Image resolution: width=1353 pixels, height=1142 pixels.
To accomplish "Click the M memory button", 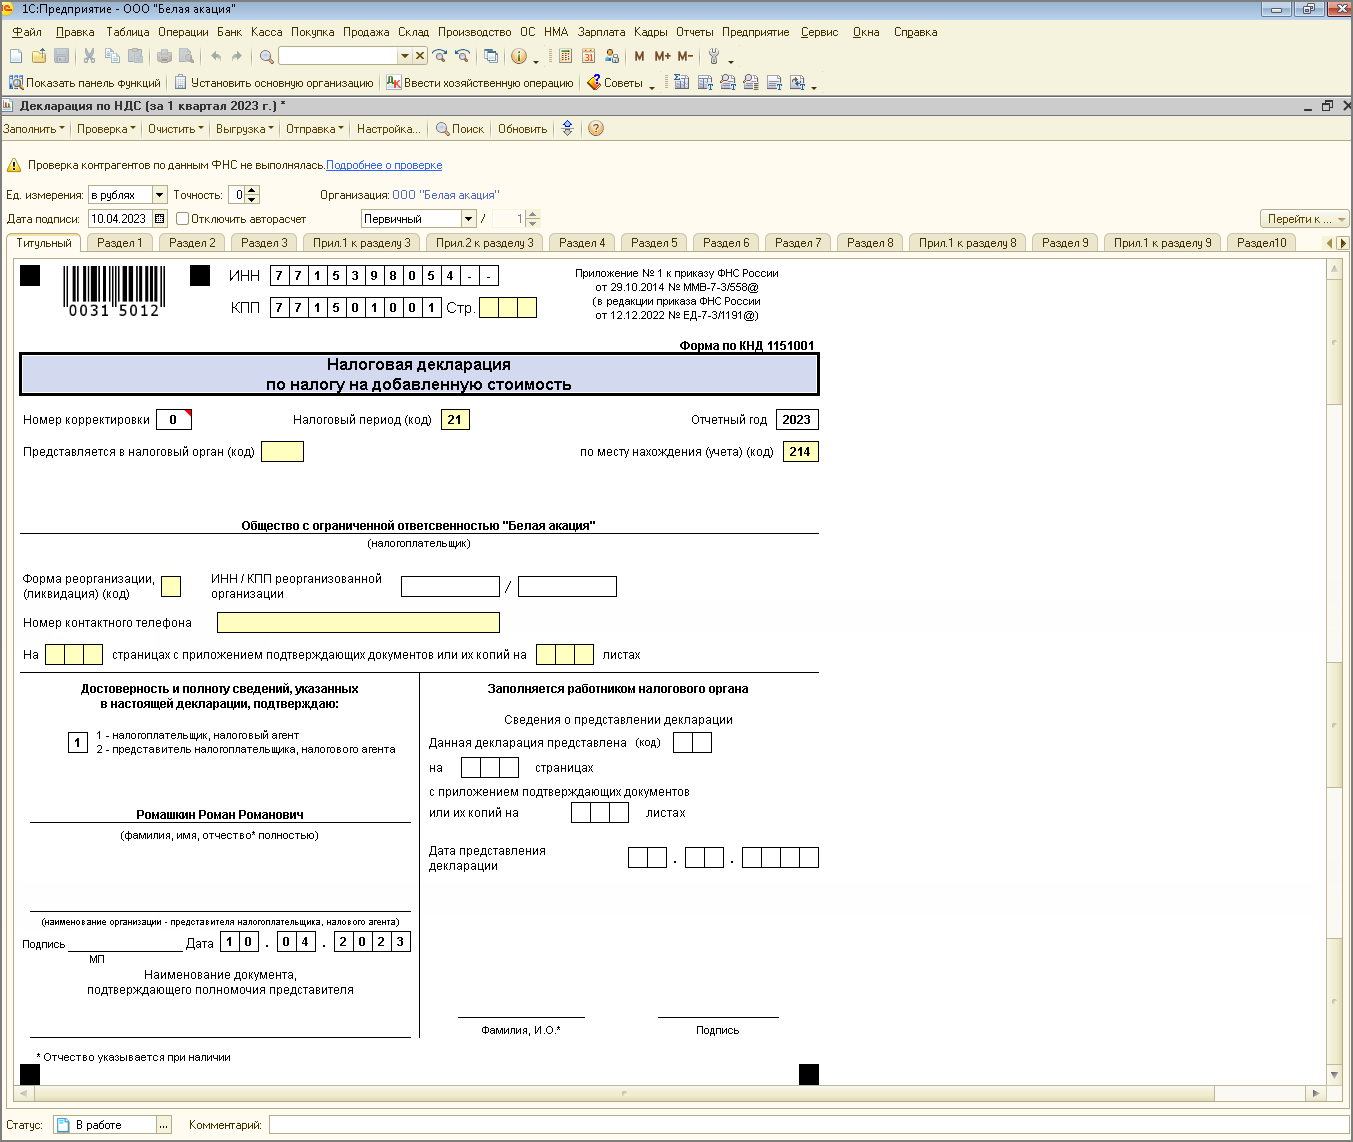I will pyautogui.click(x=639, y=56).
